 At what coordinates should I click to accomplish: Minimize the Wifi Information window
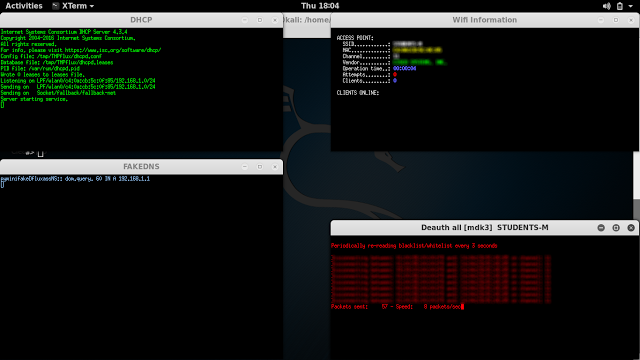pyautogui.click(x=601, y=20)
